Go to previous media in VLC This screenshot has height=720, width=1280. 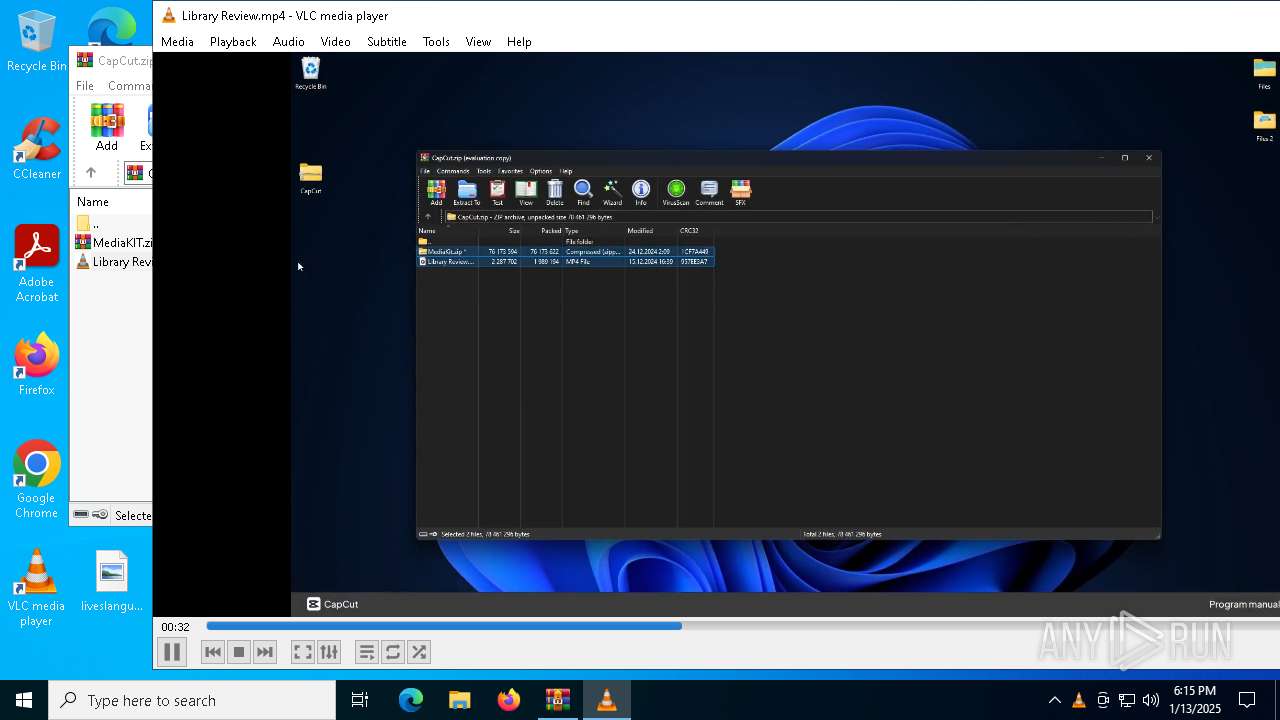213,652
